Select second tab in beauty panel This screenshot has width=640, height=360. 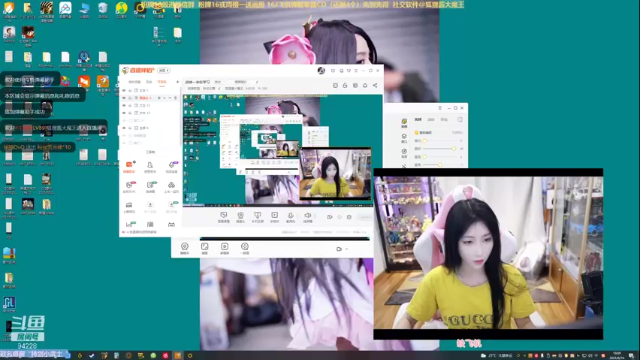(x=431, y=120)
